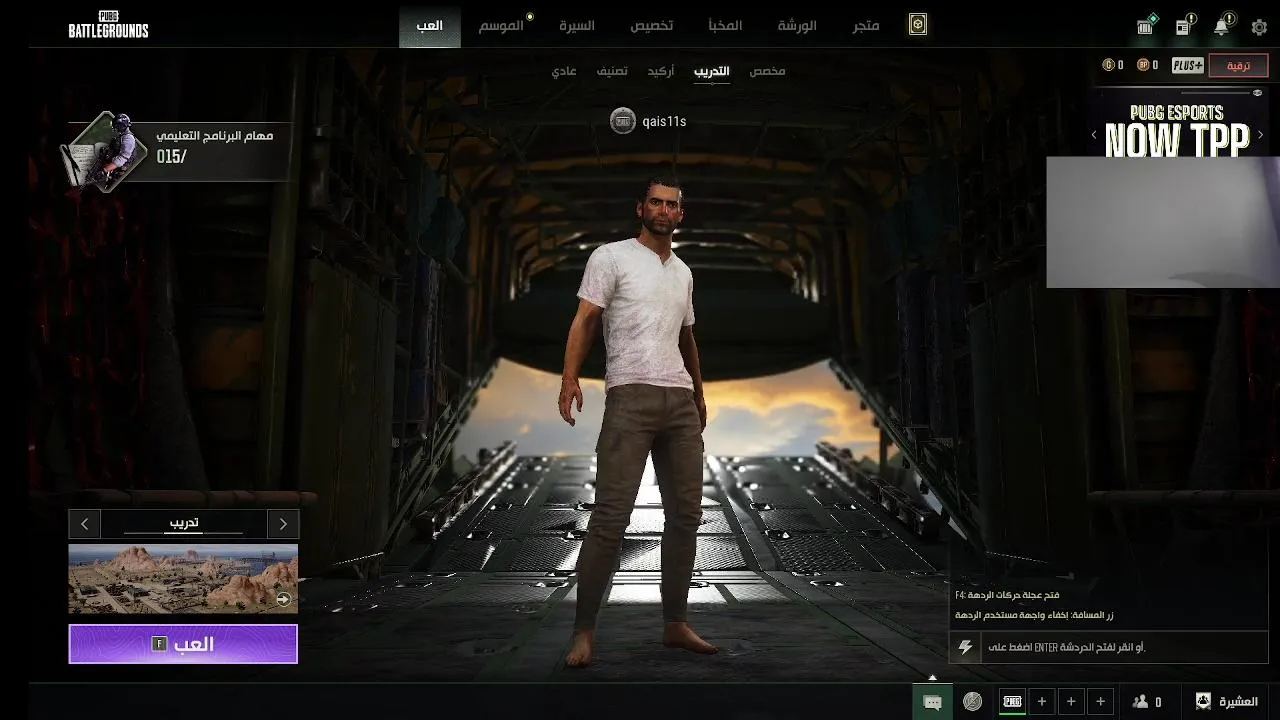Click the map info arrow on the thumbnail
1280x720 pixels.
284,599
